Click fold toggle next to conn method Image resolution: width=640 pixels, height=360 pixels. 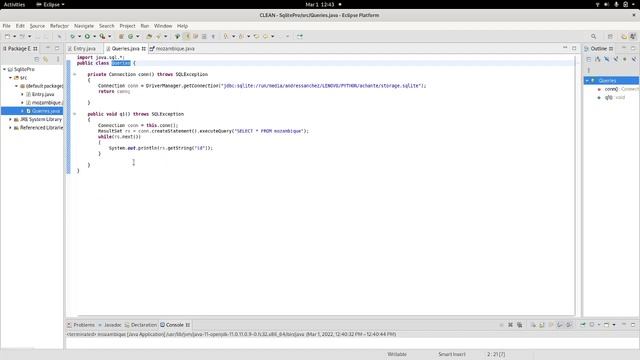tap(75, 74)
